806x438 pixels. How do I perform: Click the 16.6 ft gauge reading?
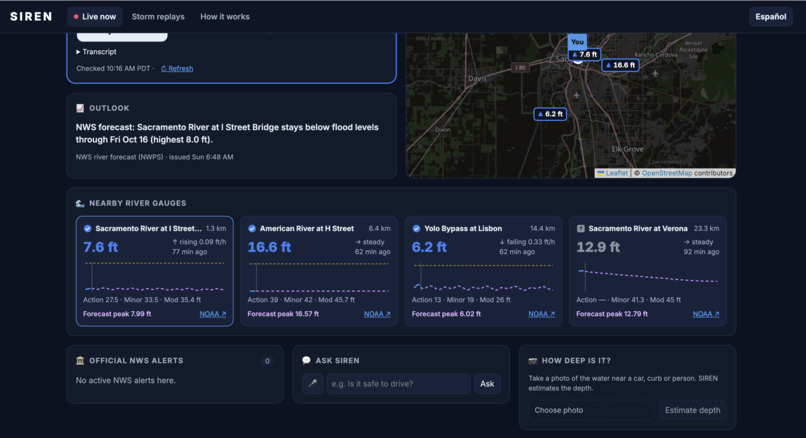(x=269, y=247)
